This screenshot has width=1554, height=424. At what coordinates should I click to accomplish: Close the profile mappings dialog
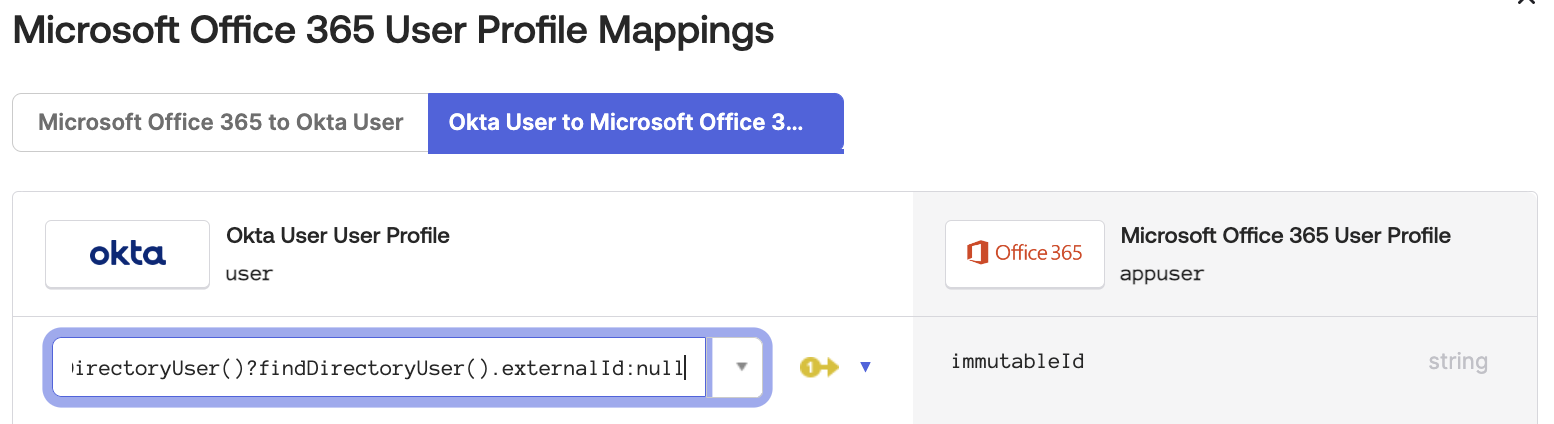click(x=1526, y=3)
